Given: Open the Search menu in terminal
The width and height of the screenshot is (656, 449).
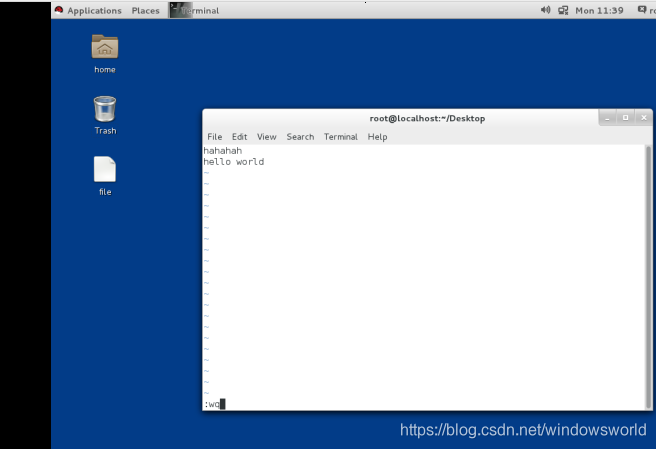Looking at the screenshot, I should pyautogui.click(x=300, y=137).
